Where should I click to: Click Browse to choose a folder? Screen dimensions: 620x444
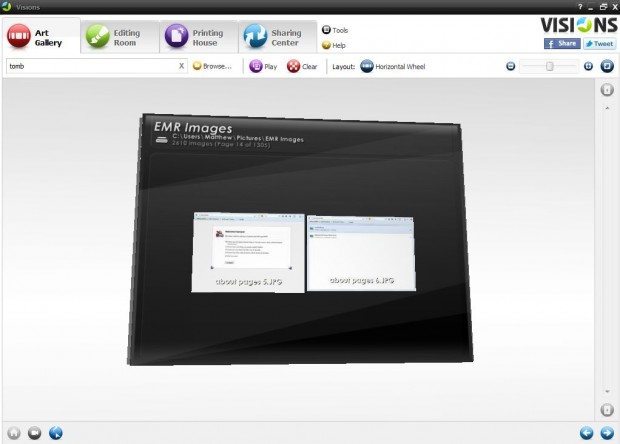pos(212,66)
